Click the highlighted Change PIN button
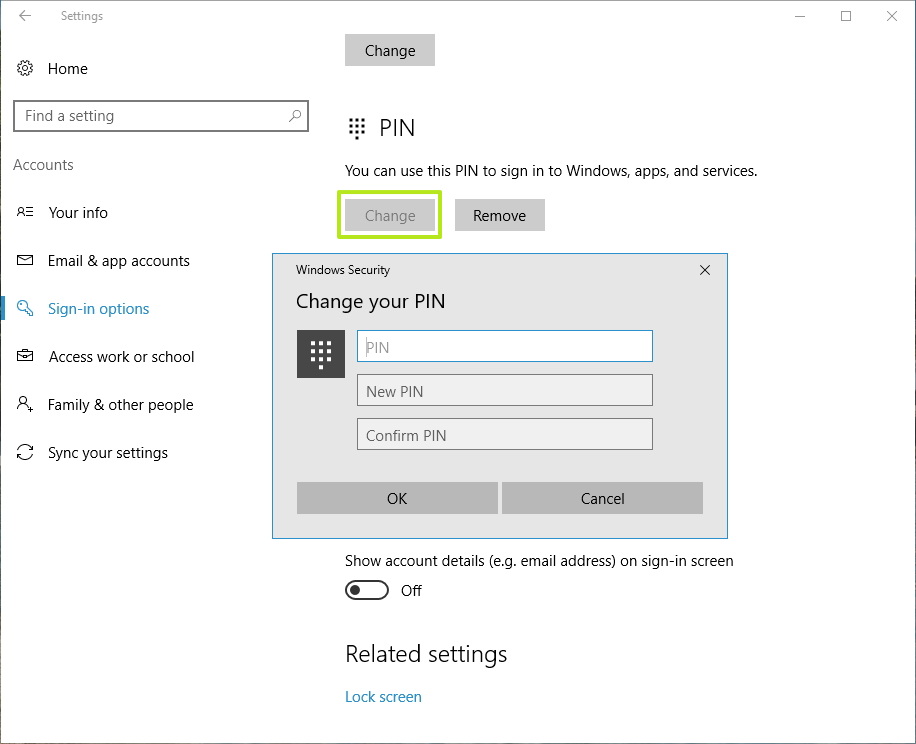Screen dimensions: 916x744 point(390,215)
